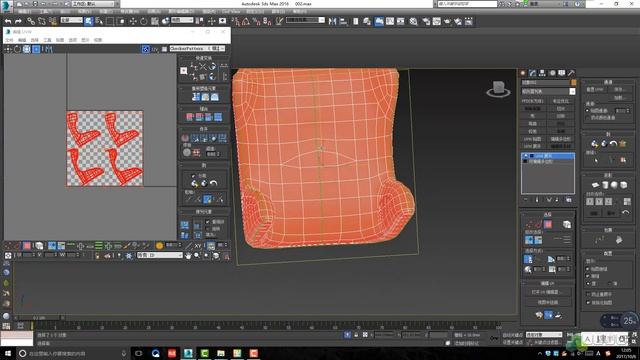
Task: Open dropdown left of pan icon in UVW editor
Action: (x=160, y=255)
